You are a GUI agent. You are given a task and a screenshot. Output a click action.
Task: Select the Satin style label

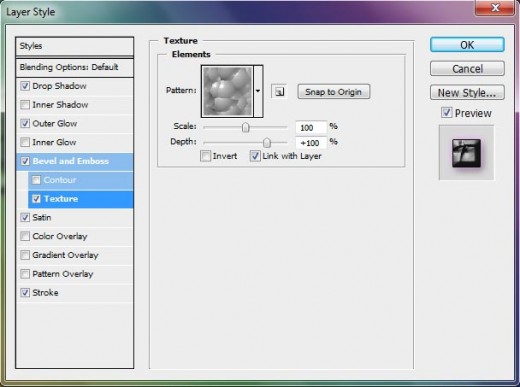[42, 218]
